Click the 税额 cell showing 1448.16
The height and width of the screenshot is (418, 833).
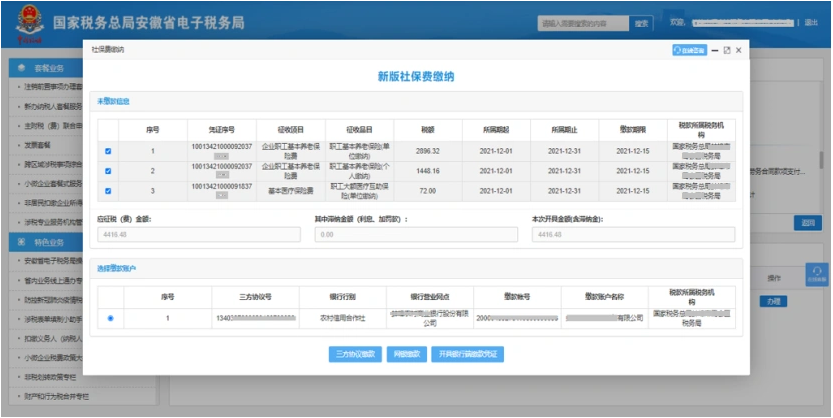tap(428, 171)
